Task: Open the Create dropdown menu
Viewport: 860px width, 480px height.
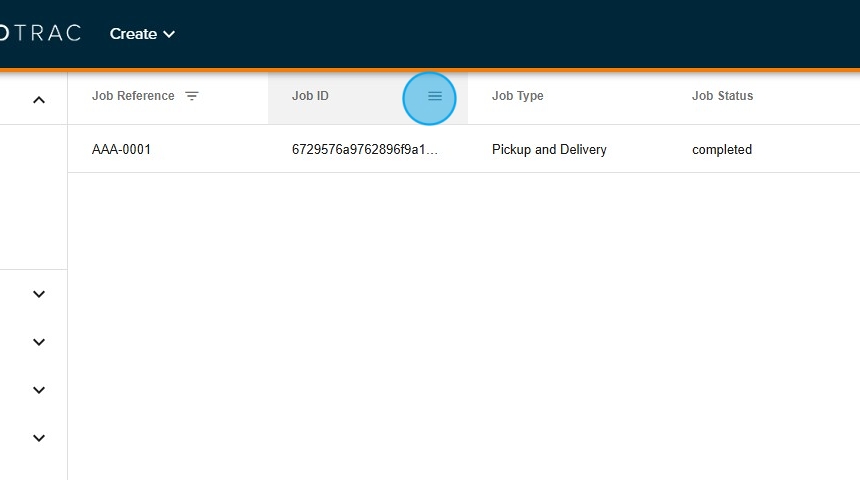Action: click(x=133, y=34)
